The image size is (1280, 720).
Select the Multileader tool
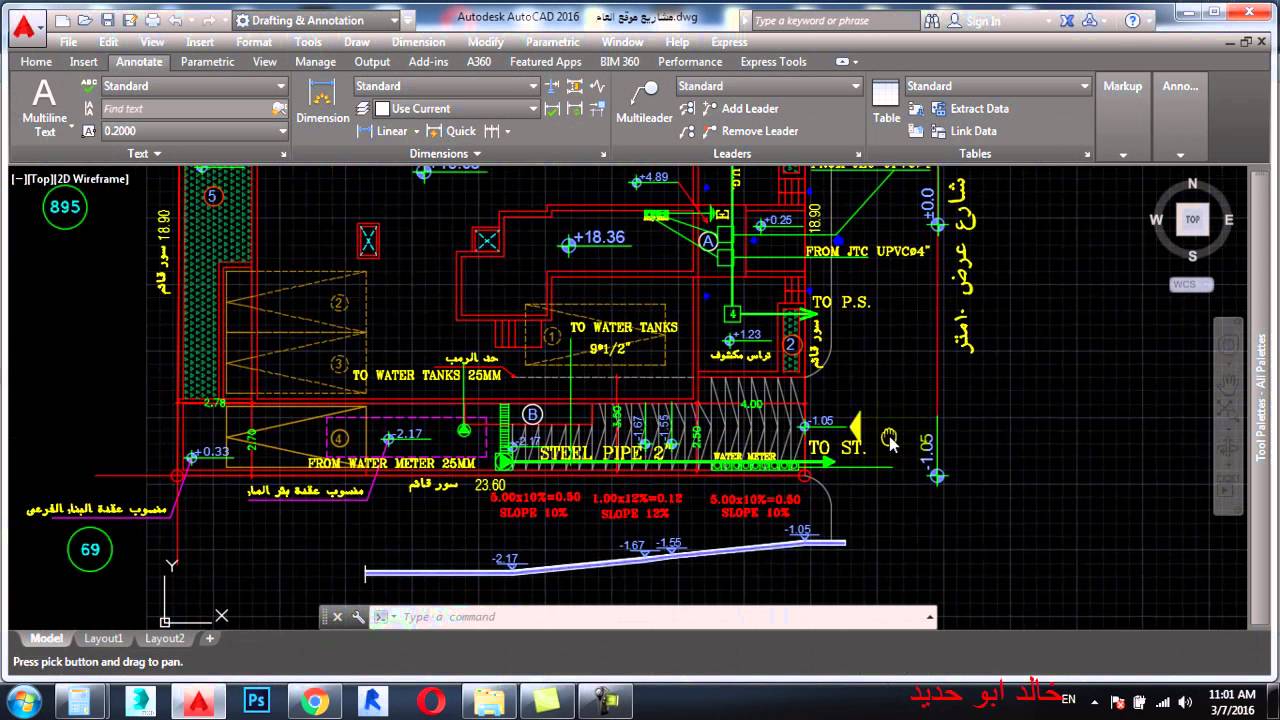click(644, 102)
